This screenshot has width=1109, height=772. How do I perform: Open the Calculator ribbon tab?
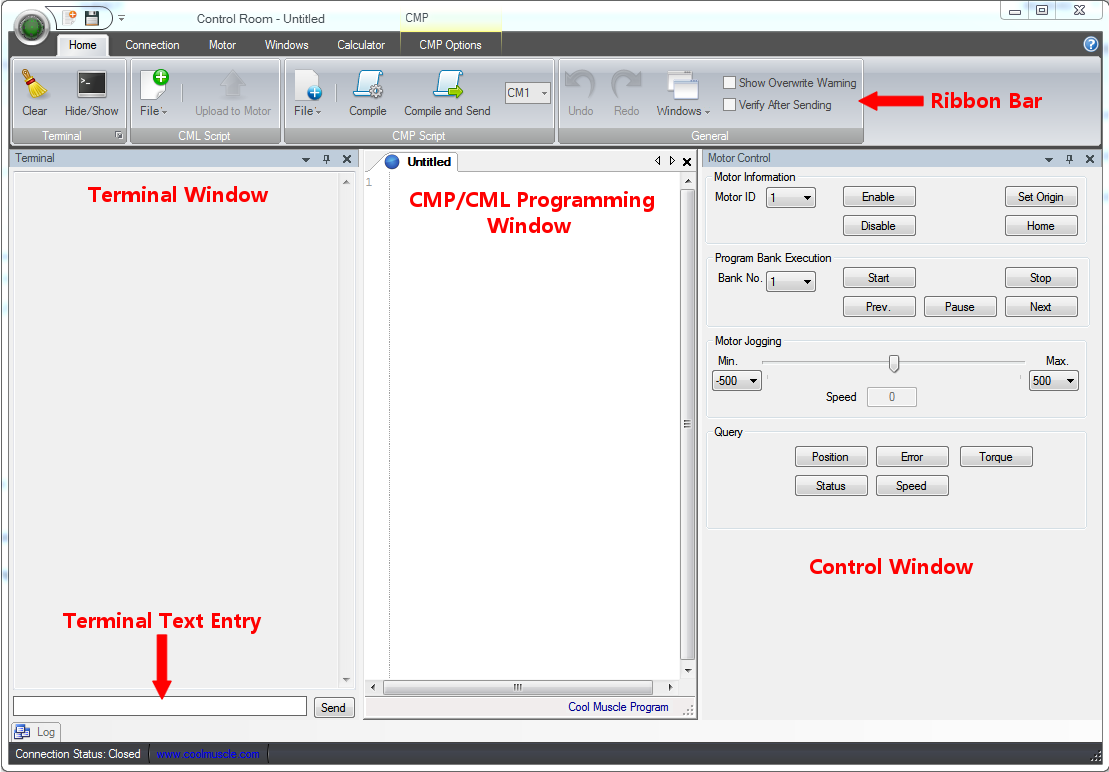pyautogui.click(x=361, y=45)
